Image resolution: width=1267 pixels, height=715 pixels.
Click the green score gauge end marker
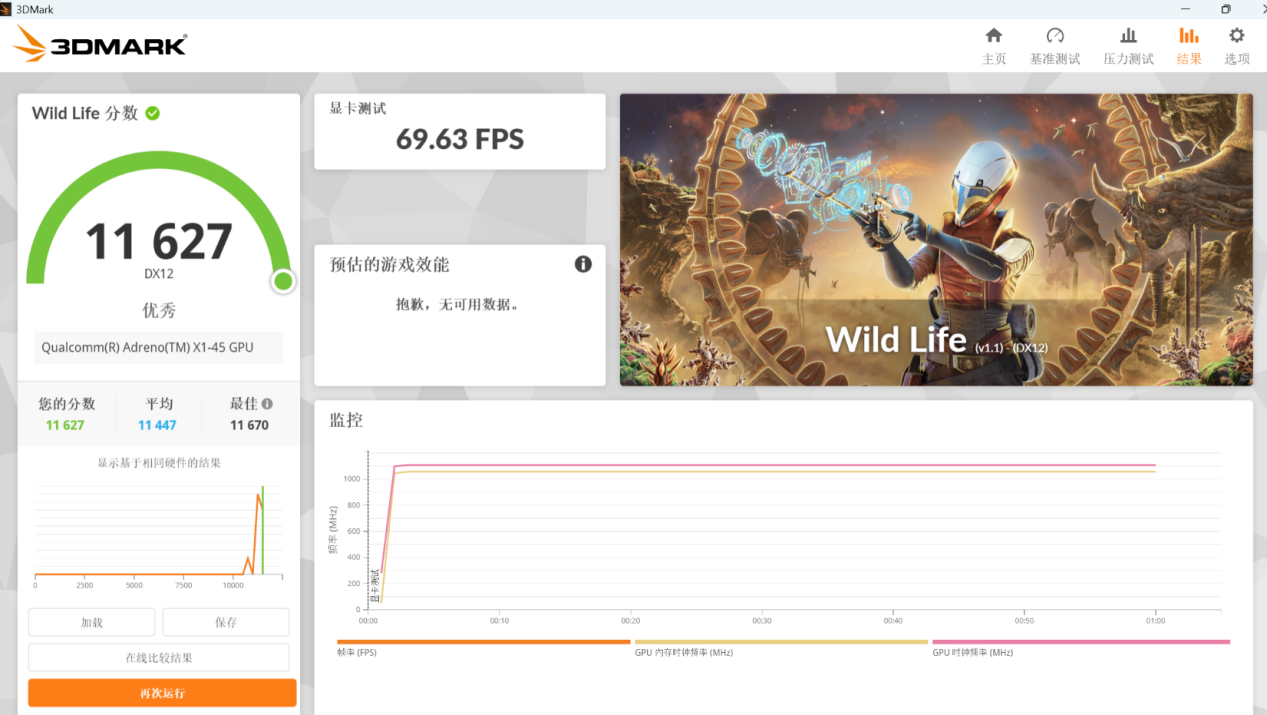click(x=283, y=281)
